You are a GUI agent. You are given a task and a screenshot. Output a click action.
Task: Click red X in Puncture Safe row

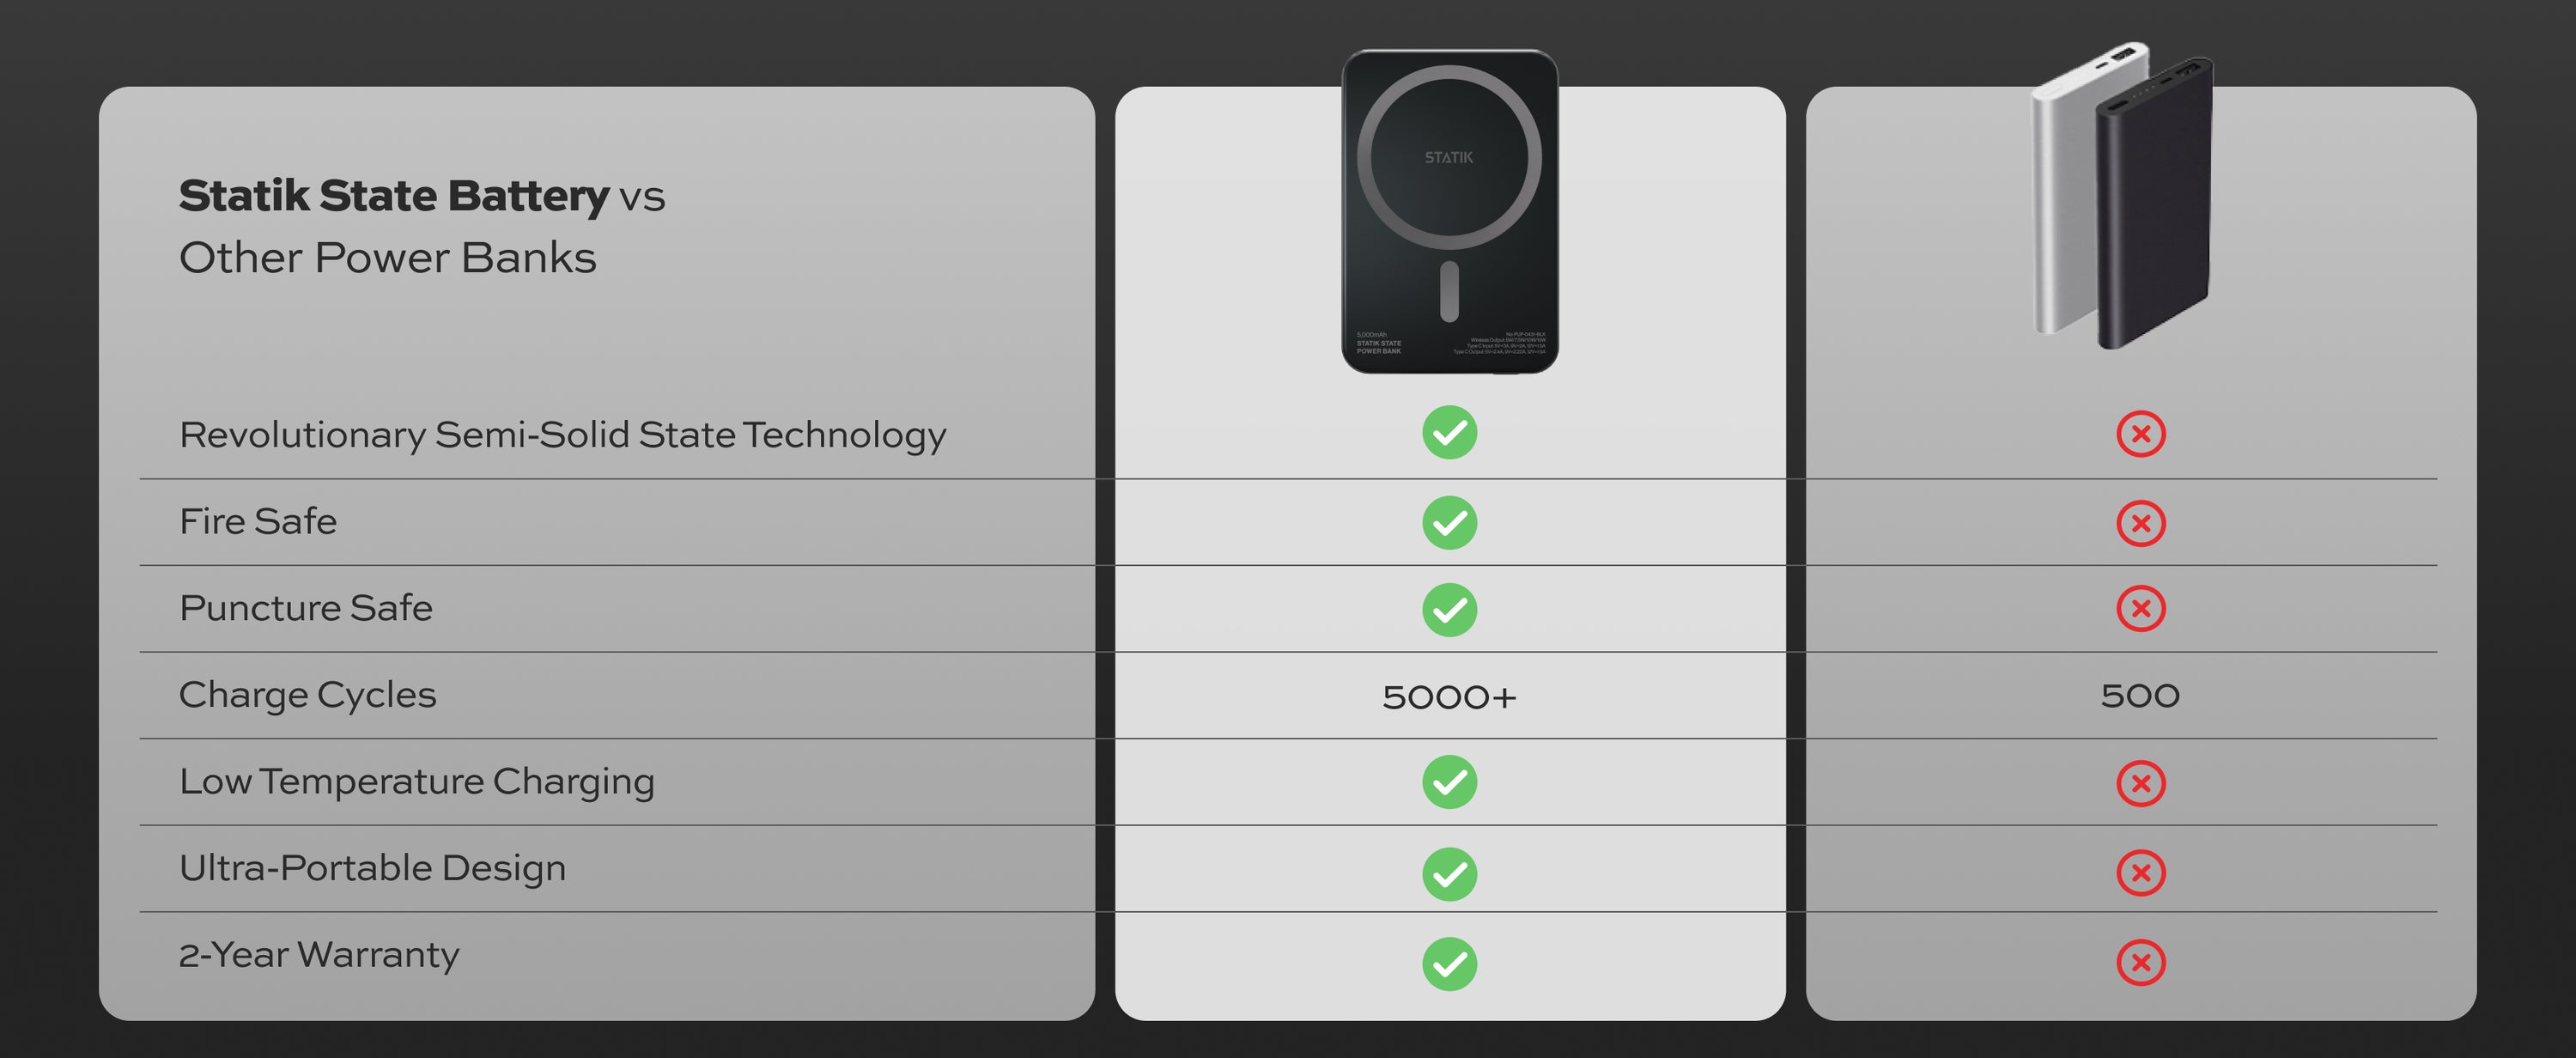click(x=2140, y=609)
